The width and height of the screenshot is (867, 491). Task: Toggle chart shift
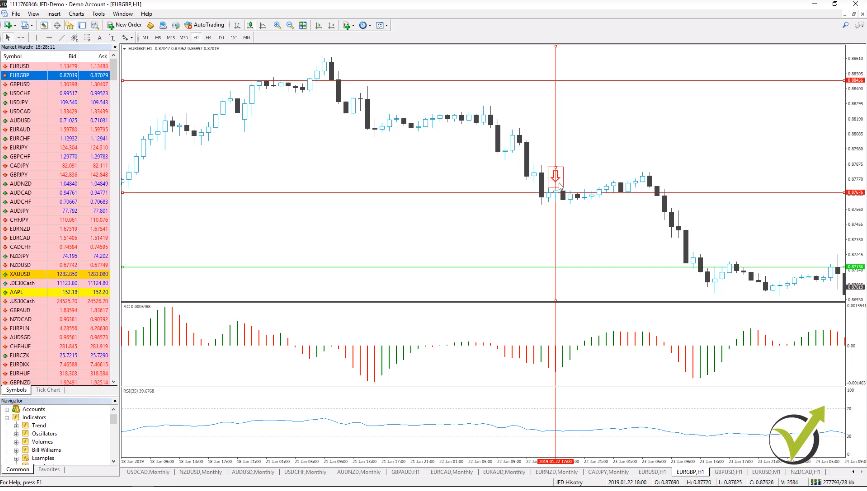[x=331, y=25]
